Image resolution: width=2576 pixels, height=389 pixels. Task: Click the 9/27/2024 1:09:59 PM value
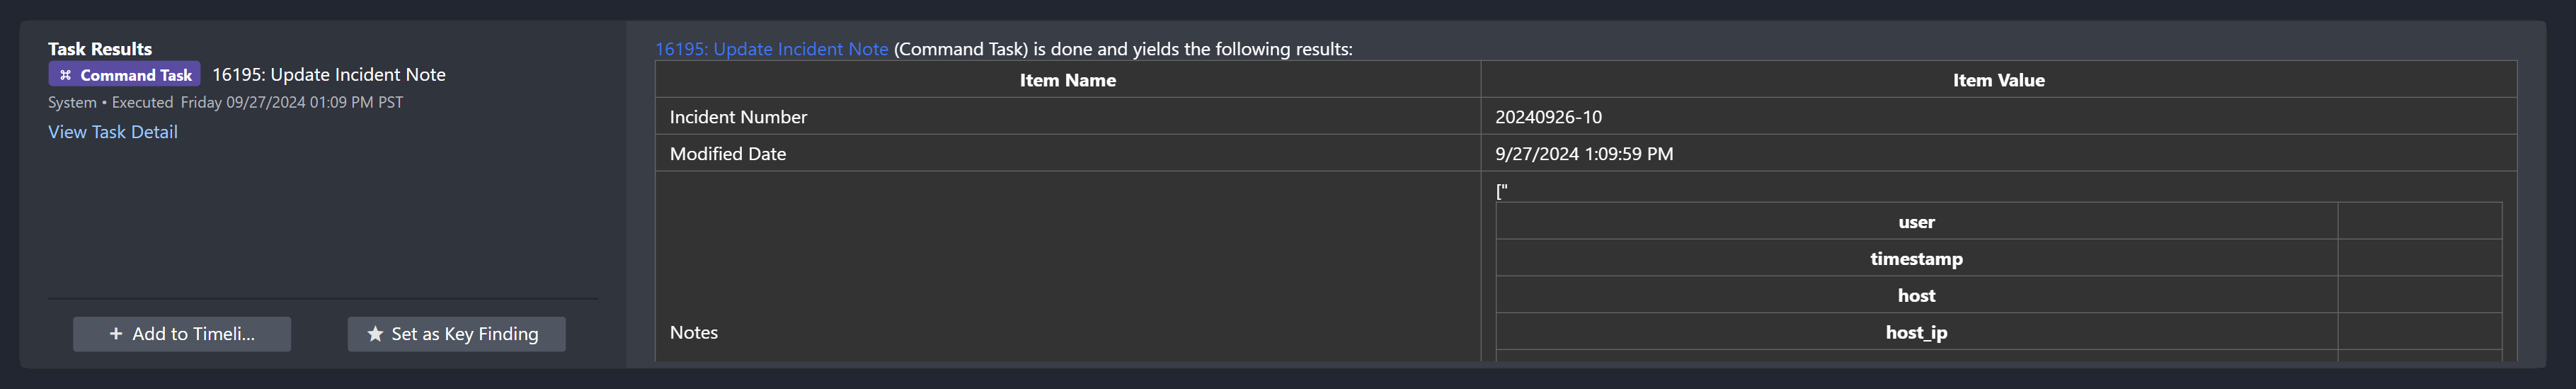click(1584, 154)
